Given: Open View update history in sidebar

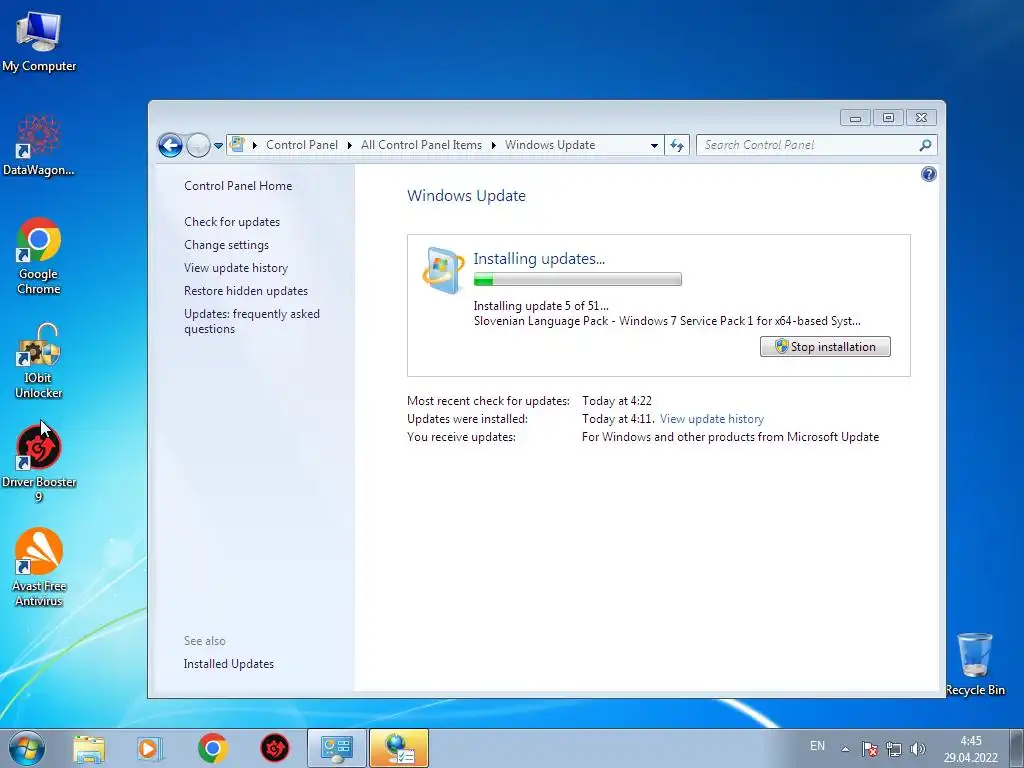Looking at the screenshot, I should [236, 268].
